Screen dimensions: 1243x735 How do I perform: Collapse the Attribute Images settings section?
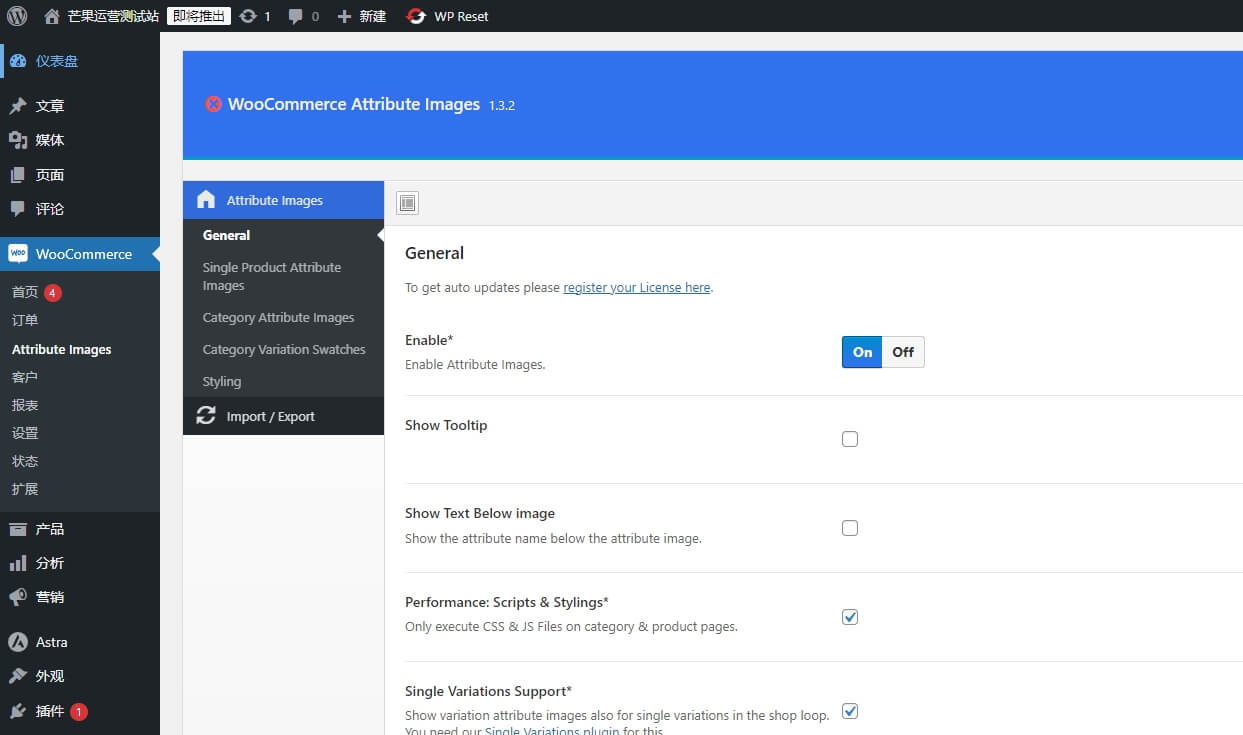tap(274, 200)
